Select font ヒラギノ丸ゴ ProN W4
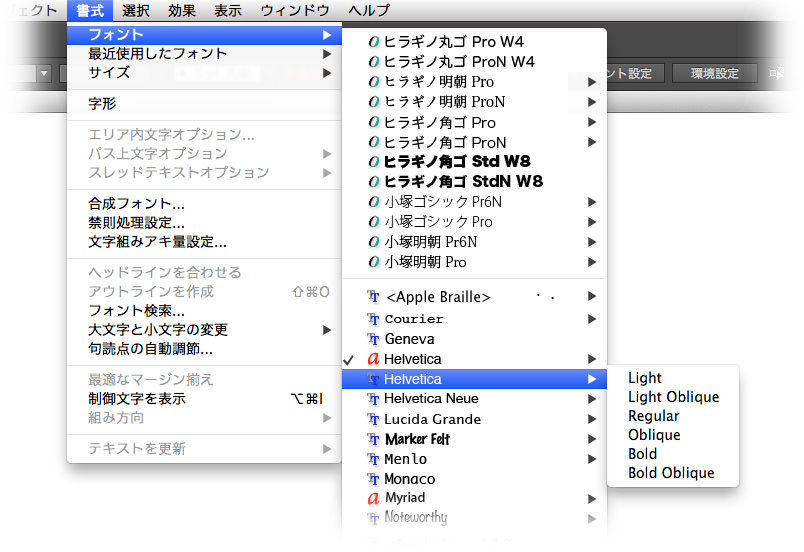The height and width of the screenshot is (552, 804). (x=474, y=62)
